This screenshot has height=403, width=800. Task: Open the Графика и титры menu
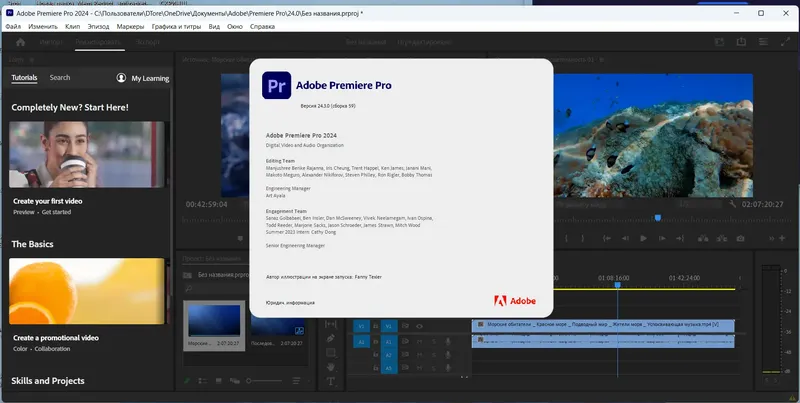[177, 27]
